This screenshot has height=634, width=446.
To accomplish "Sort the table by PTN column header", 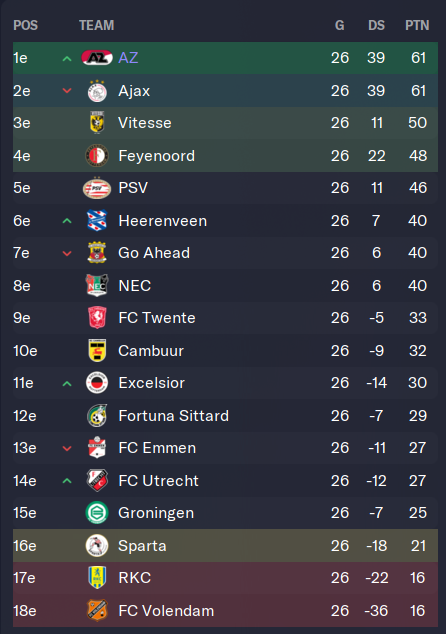I will (x=417, y=25).
